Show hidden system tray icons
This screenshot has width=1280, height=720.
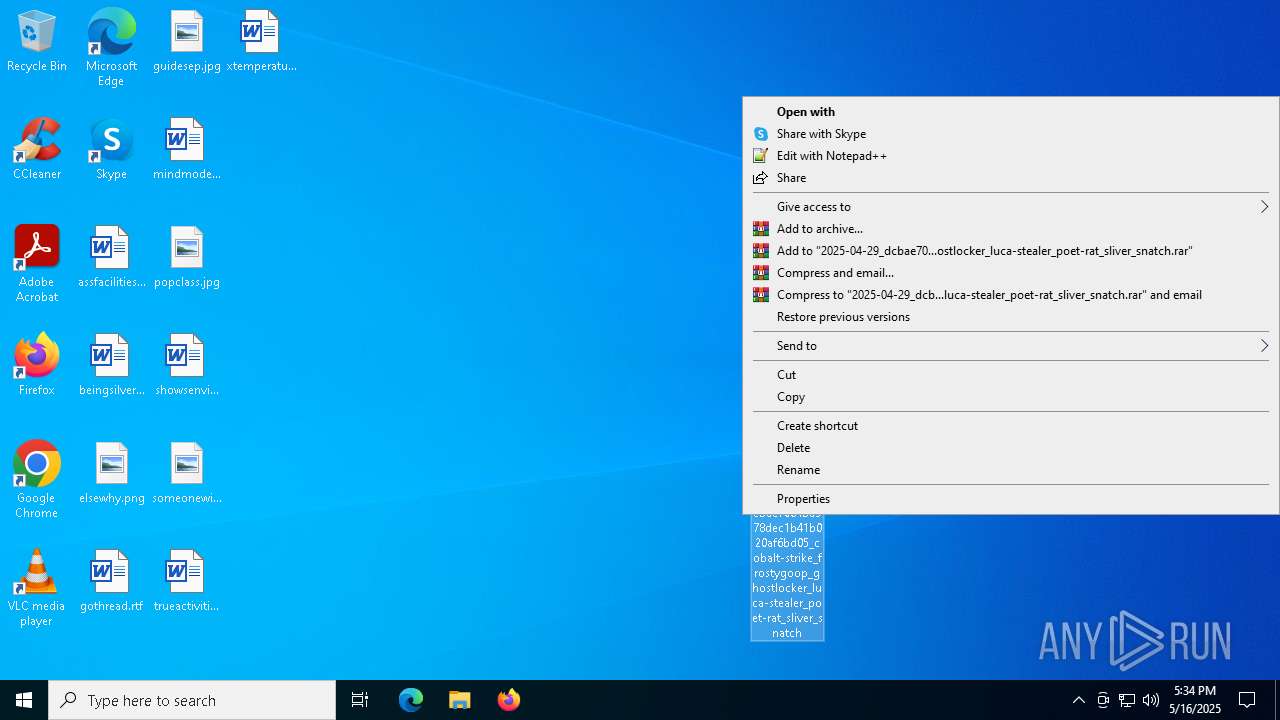[x=1078, y=700]
